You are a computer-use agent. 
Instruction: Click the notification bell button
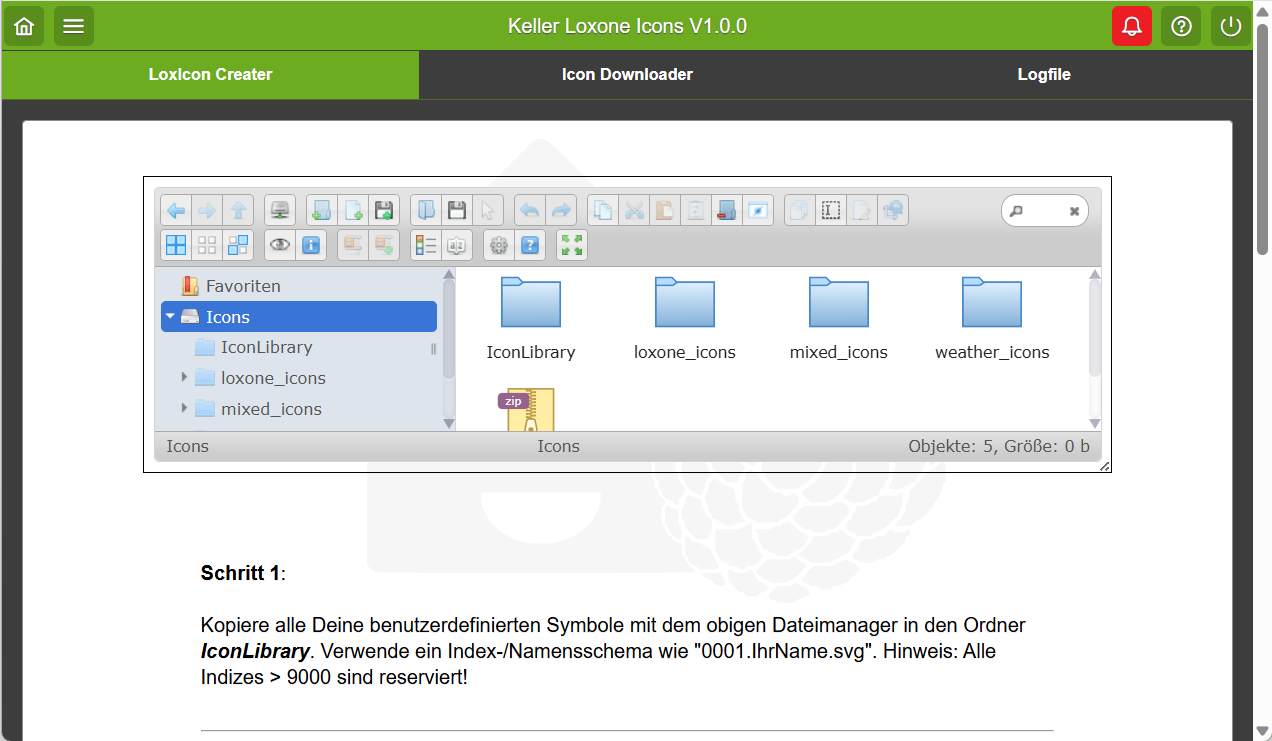click(1131, 25)
